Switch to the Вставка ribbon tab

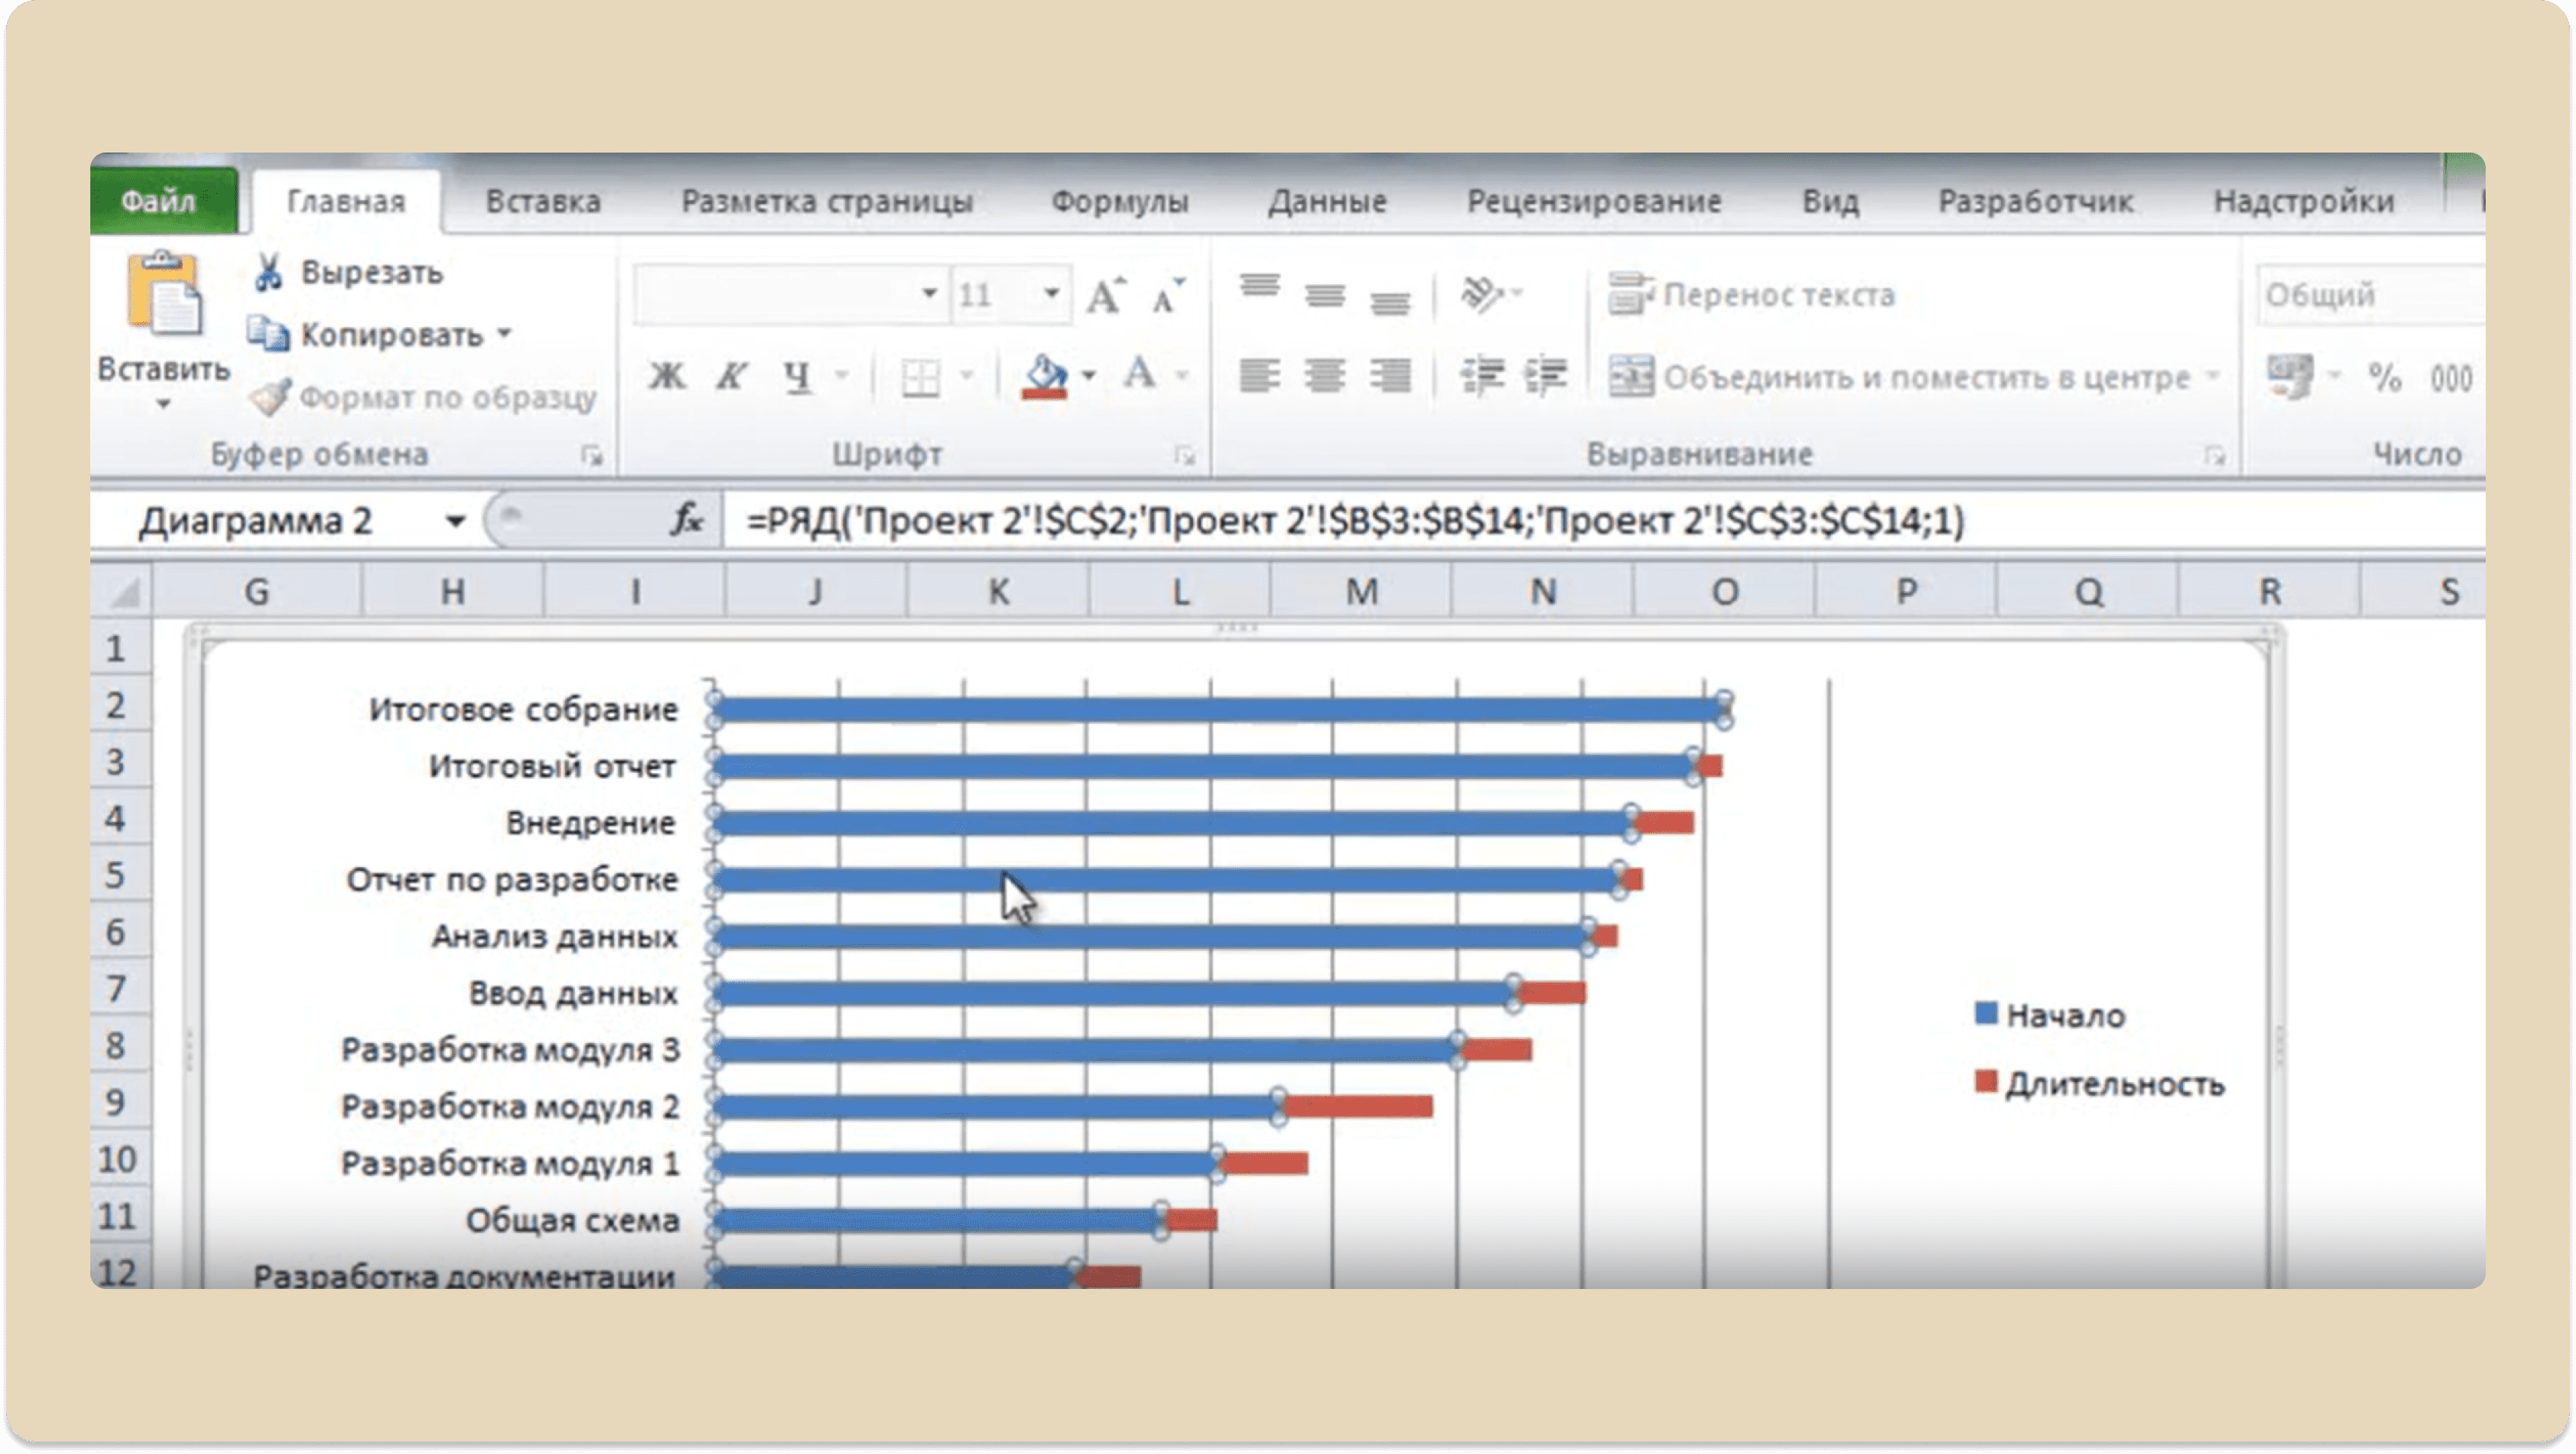coord(543,202)
